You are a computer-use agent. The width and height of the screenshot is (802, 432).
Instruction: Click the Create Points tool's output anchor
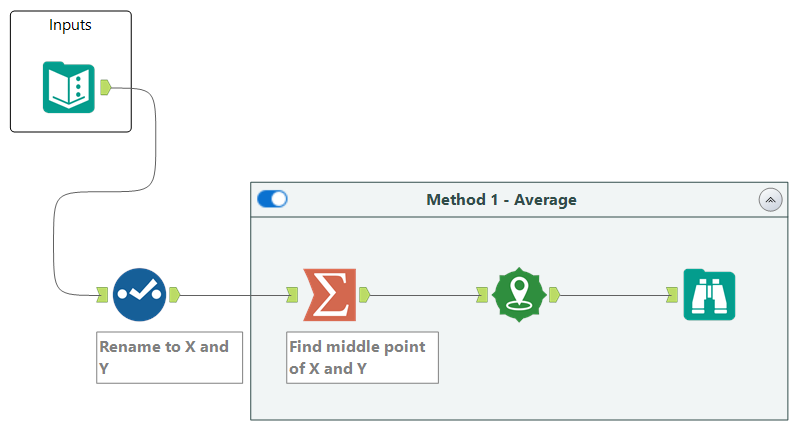554,294
